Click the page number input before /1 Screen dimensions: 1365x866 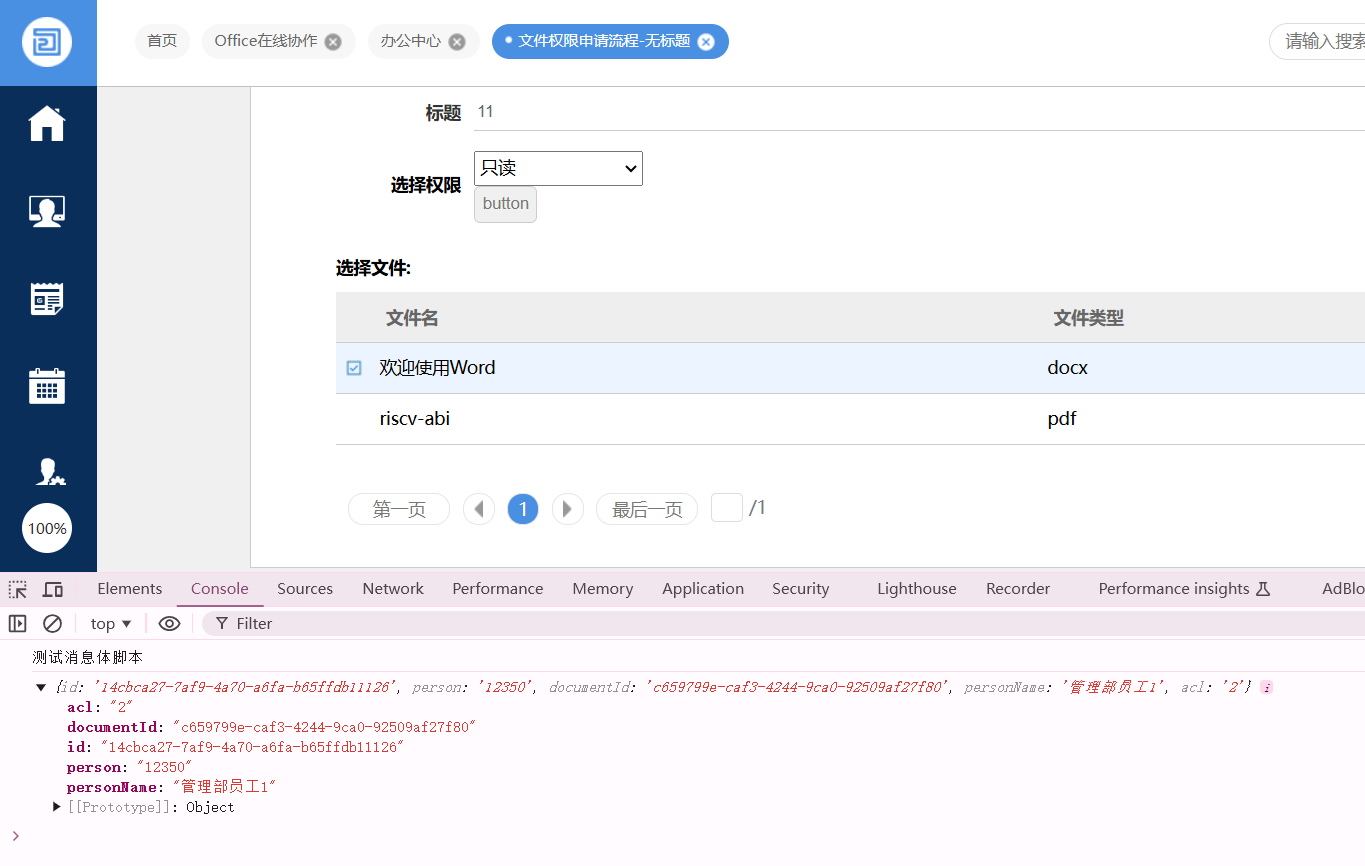(x=727, y=508)
